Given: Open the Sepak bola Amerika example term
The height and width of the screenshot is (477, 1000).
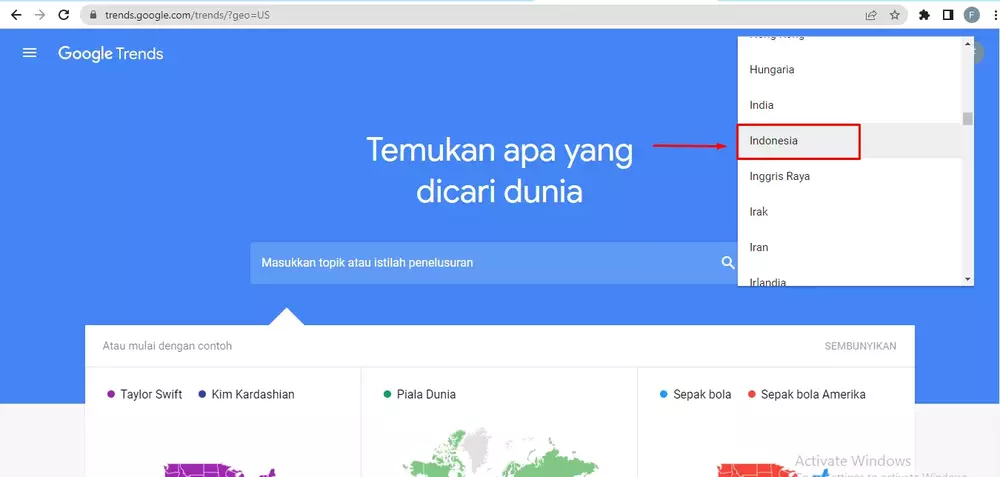Looking at the screenshot, I should pyautogui.click(x=813, y=395).
